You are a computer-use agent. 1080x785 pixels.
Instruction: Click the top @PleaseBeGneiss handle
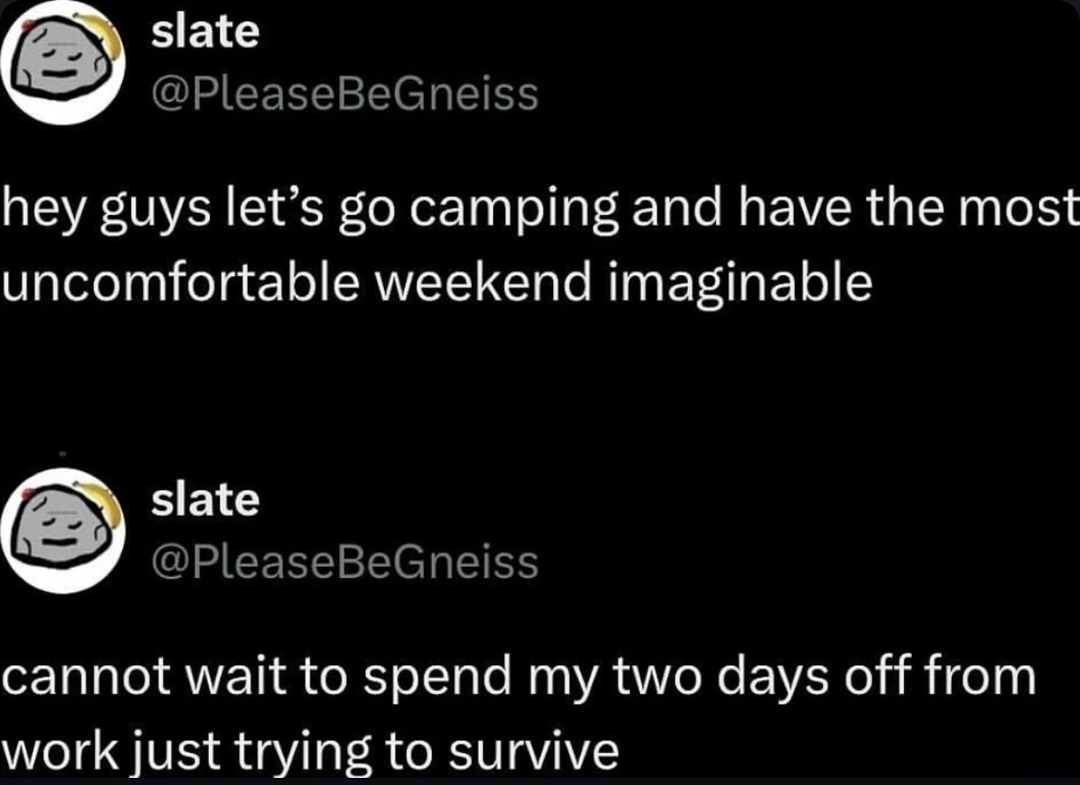(x=344, y=95)
